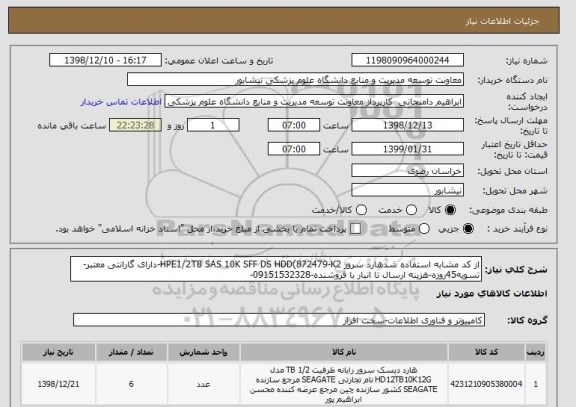Click the request creator field ابراهیم دامنجانی
Screen dimensions: 576x407
click(314, 102)
